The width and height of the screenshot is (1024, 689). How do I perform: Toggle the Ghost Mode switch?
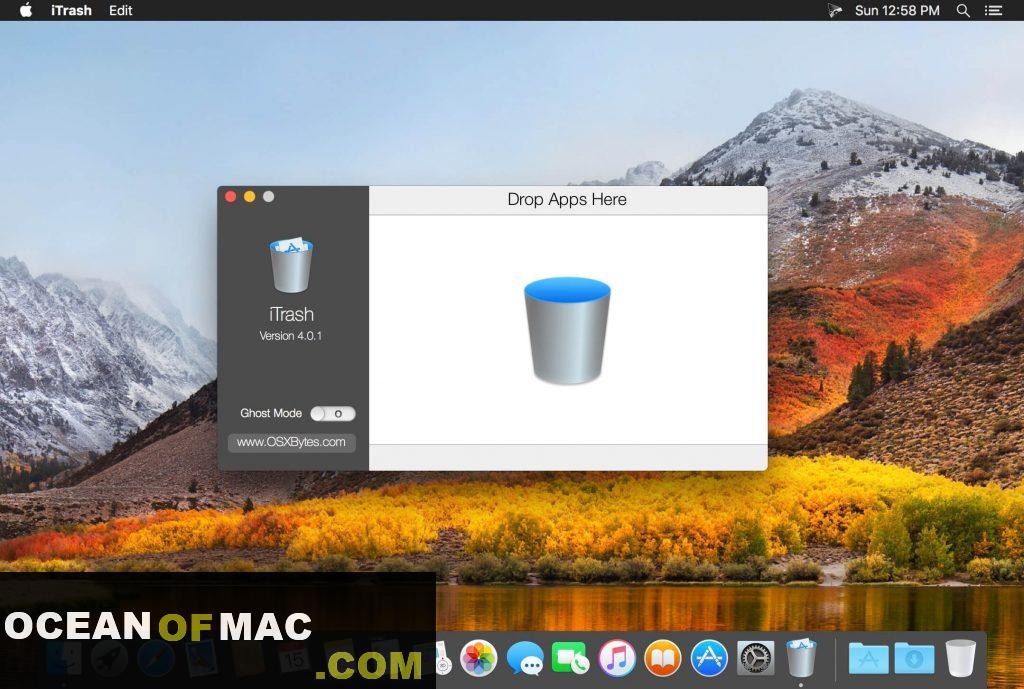[x=333, y=413]
